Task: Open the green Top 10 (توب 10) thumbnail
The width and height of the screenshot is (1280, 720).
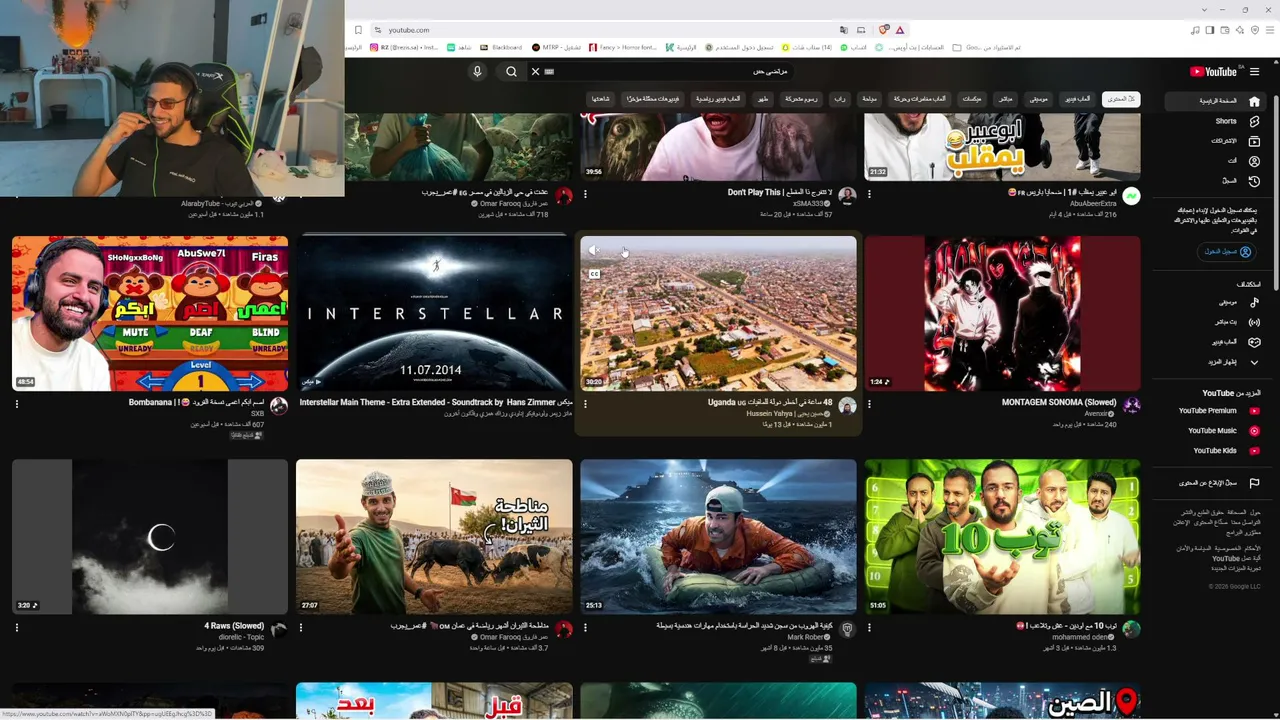Action: coord(1002,537)
